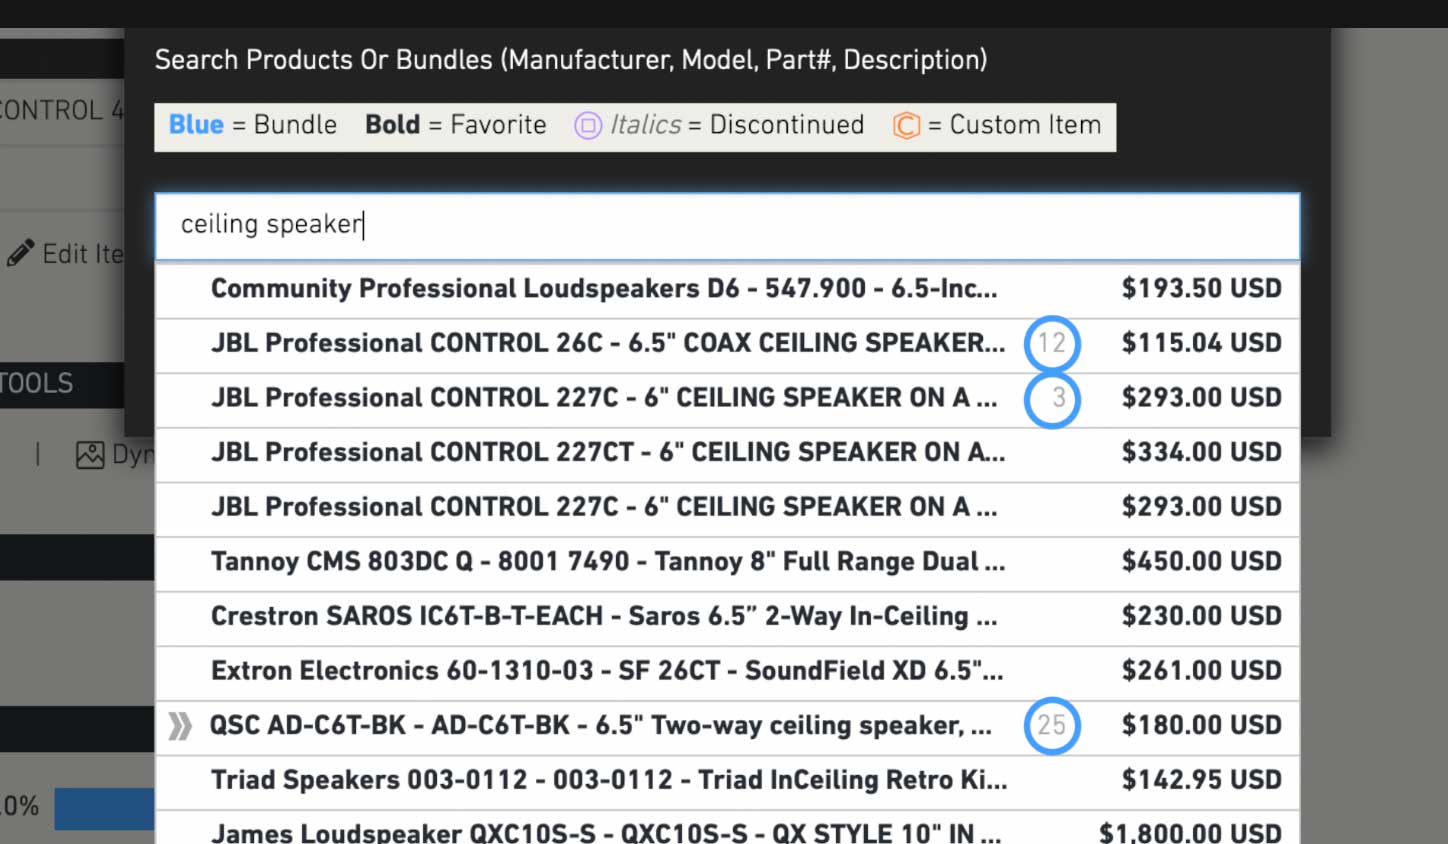Viewport: 1448px width, 844px height.
Task: Click the $142.95 USD price
Action: [1201, 781]
